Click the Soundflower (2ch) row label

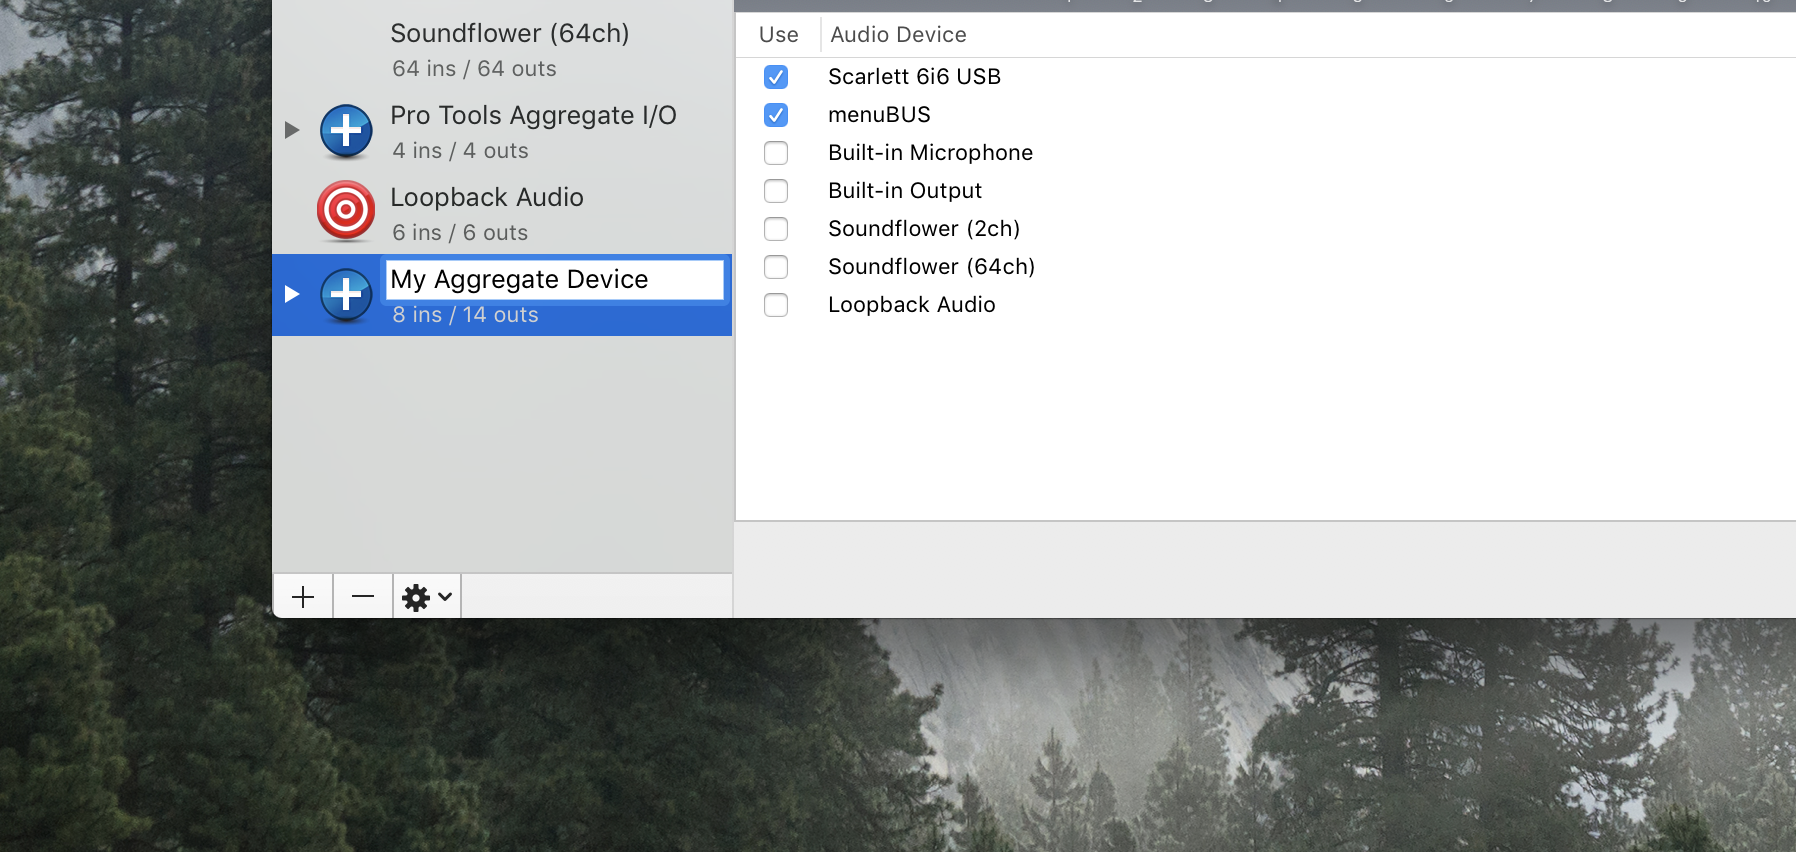click(924, 229)
